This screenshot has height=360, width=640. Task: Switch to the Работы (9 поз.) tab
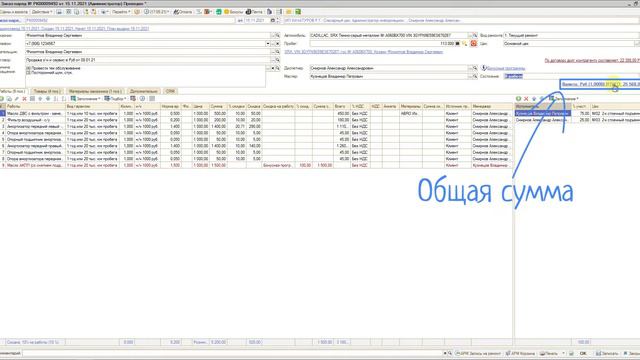click(13, 91)
